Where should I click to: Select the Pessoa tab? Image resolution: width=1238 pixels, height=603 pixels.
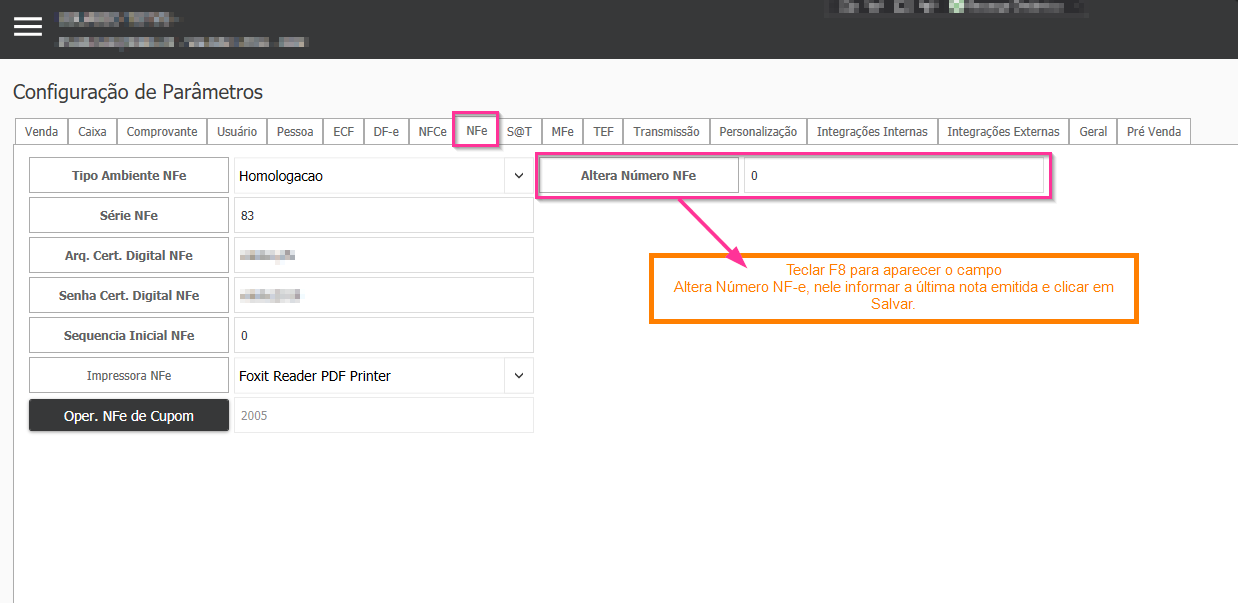[x=295, y=131]
